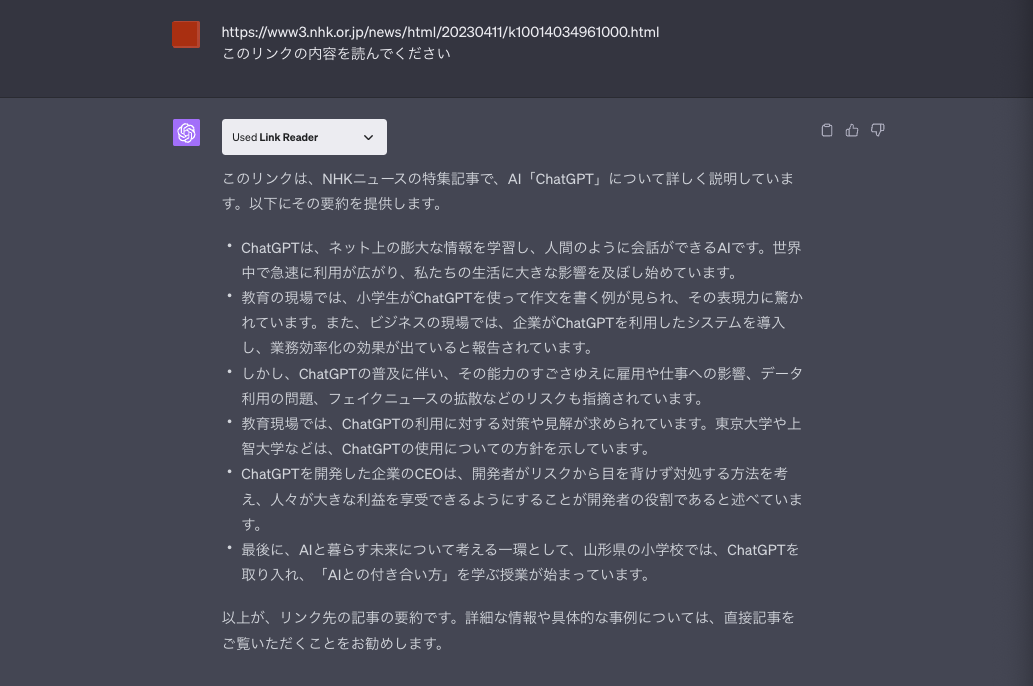The height and width of the screenshot is (686, 1033).
Task: Click the ChatGPT logo avatar
Action: click(x=186, y=132)
